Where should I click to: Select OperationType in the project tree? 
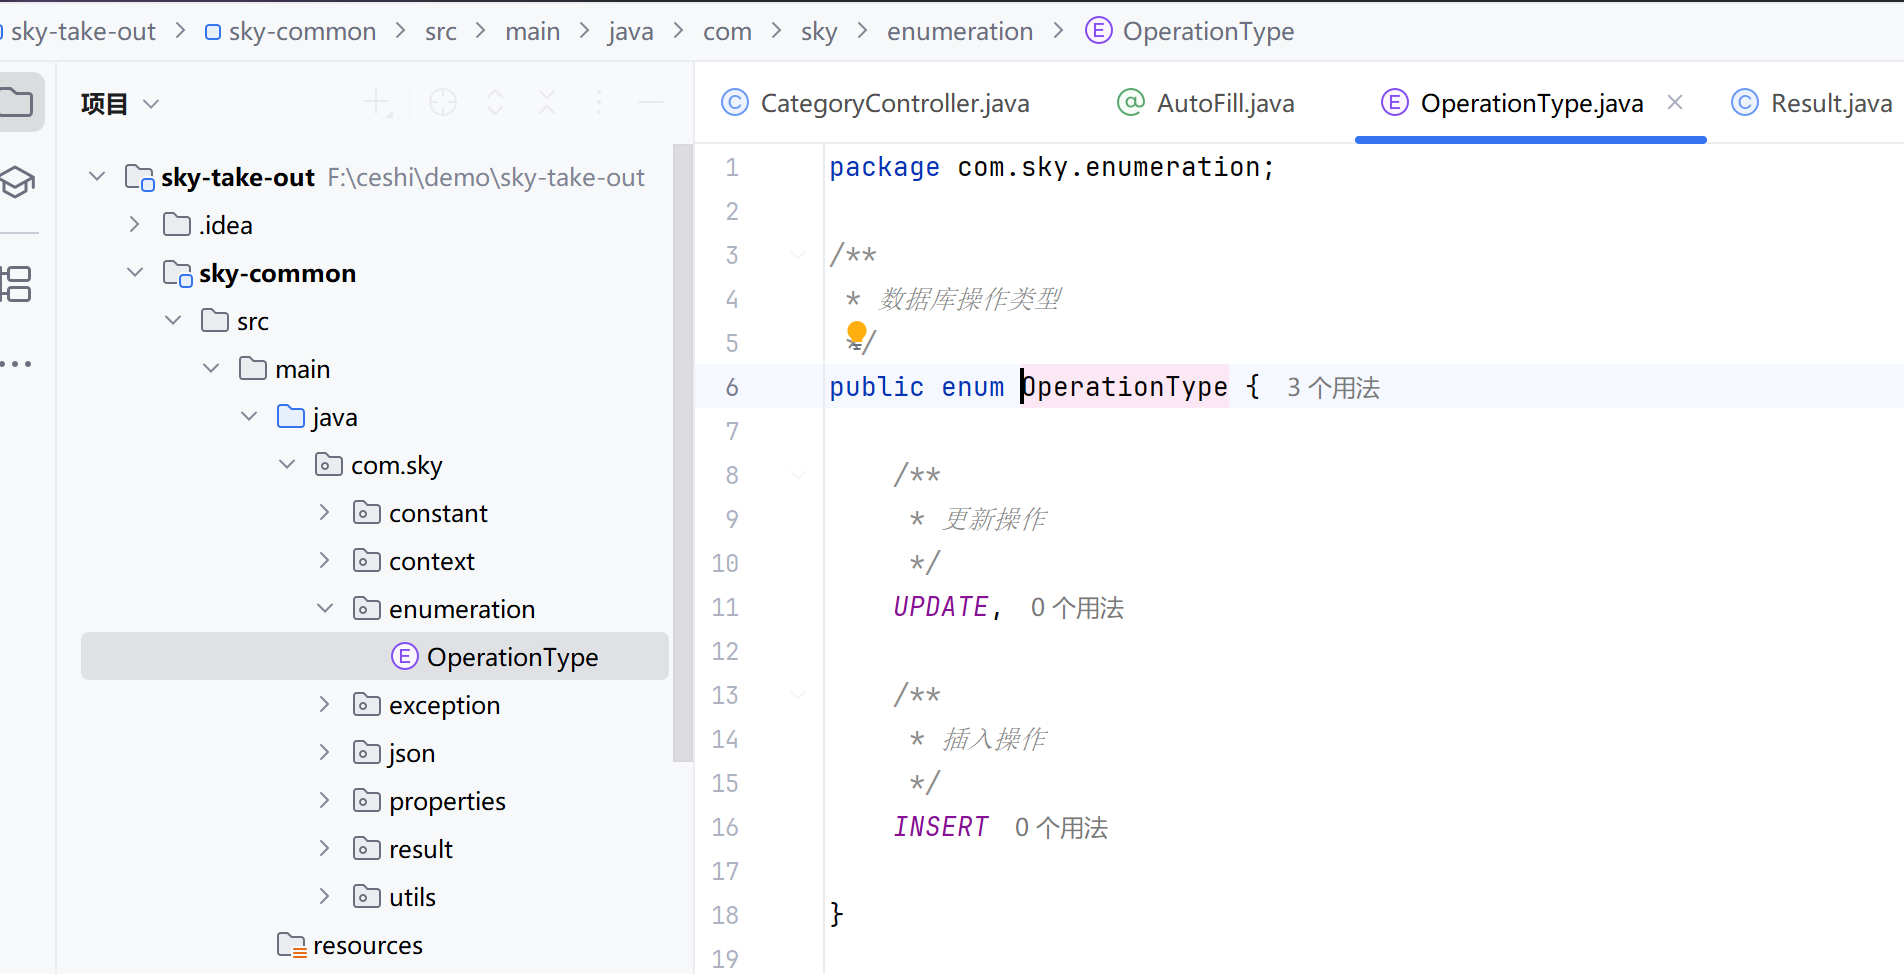pos(512,657)
